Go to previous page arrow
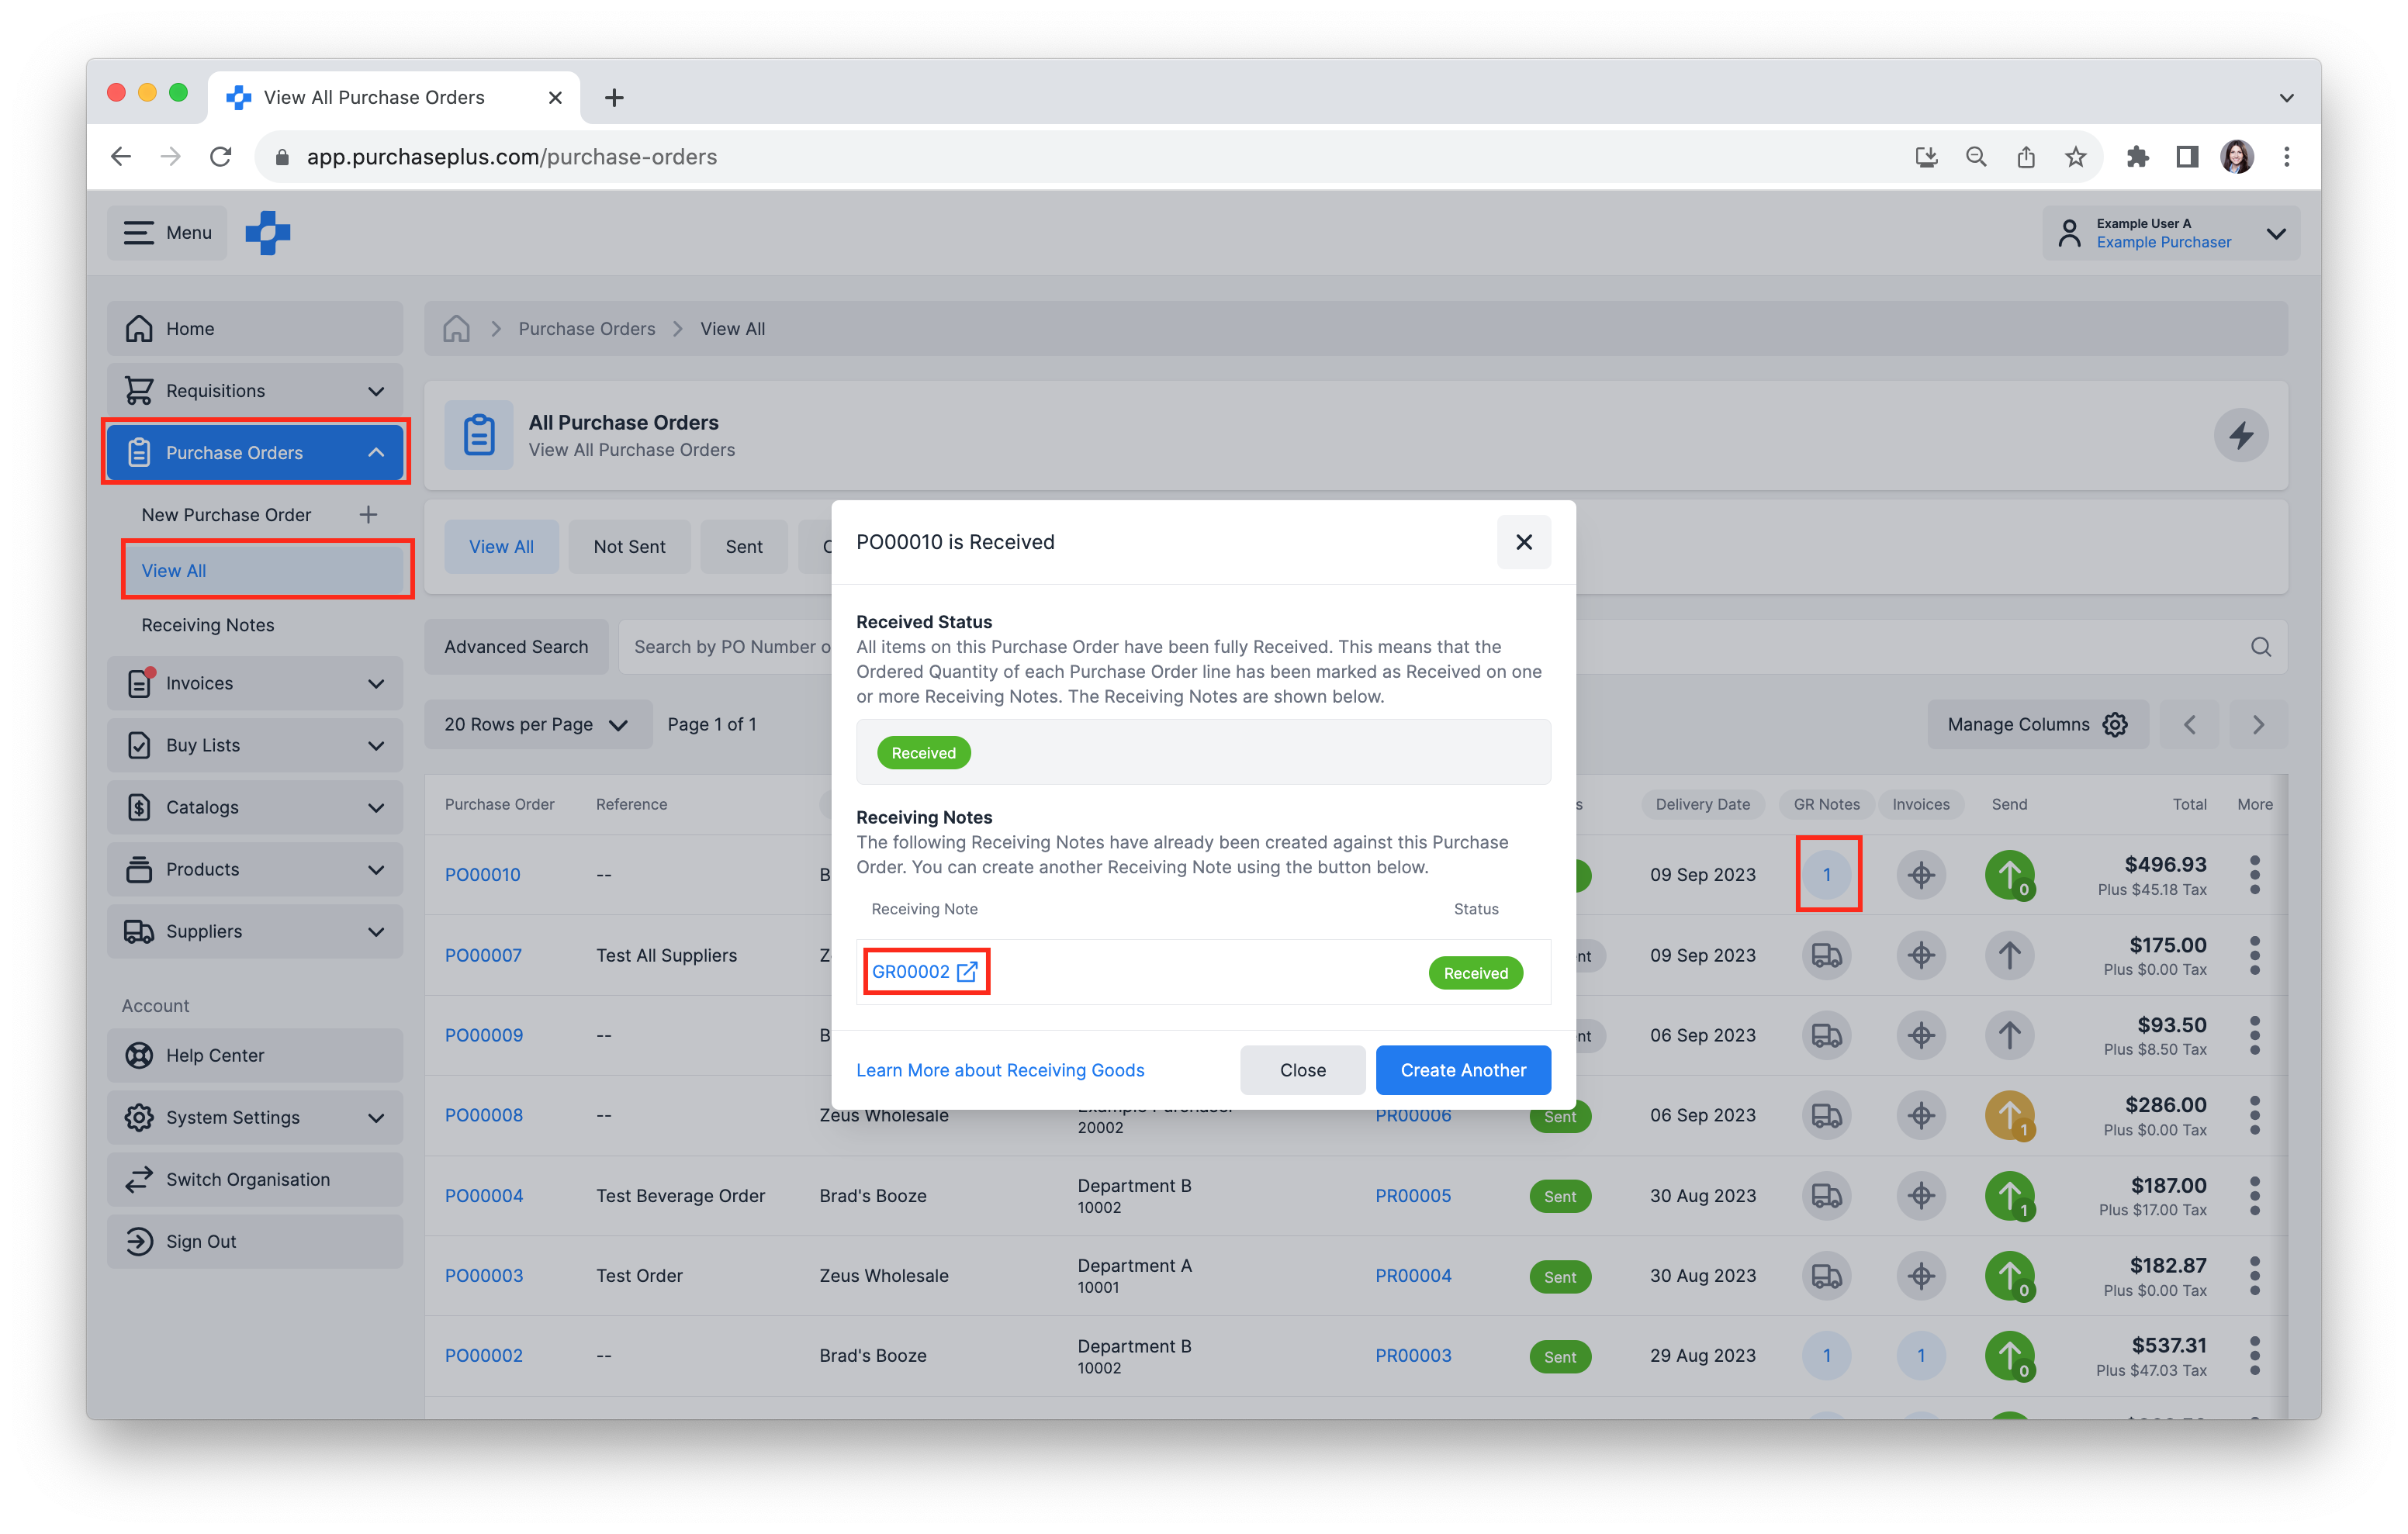The image size is (2408, 1534). click(x=2190, y=724)
